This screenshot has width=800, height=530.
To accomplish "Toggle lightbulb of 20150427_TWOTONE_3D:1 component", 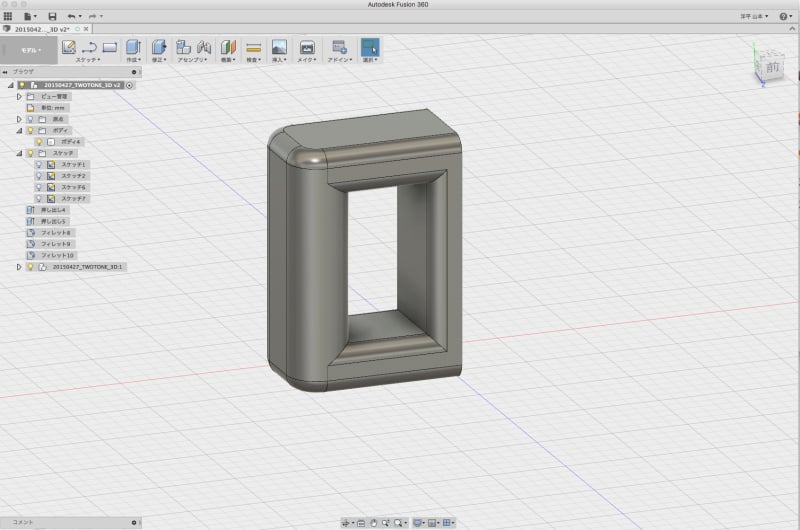I will pos(31,267).
